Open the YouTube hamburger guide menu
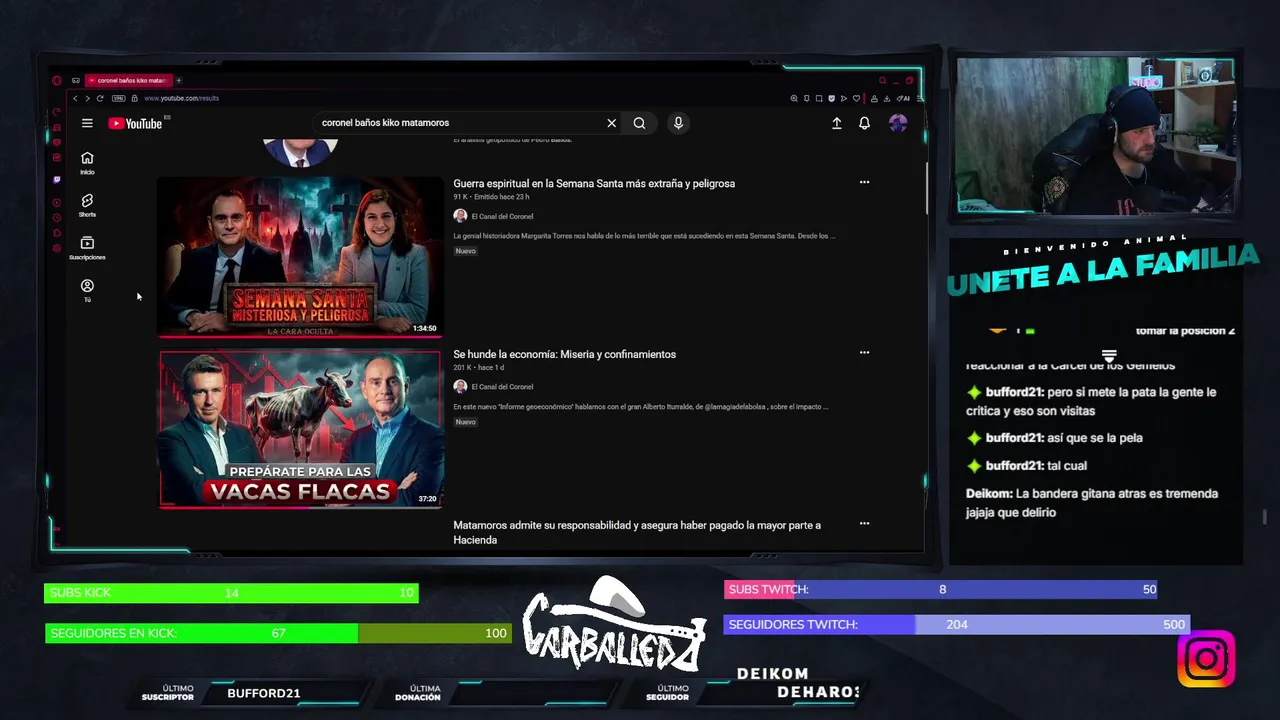Screen dimensions: 1280x720 pos(87,123)
